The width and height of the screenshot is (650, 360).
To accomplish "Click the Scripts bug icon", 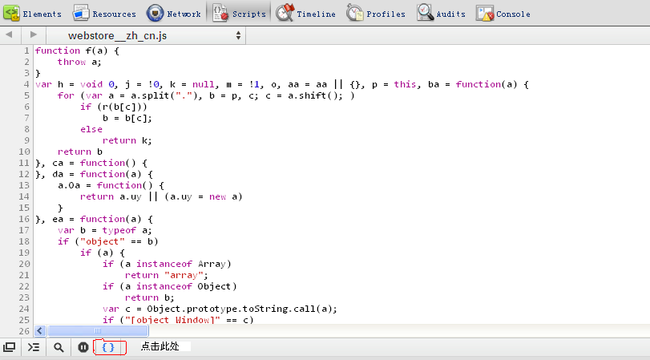I will pos(220,13).
